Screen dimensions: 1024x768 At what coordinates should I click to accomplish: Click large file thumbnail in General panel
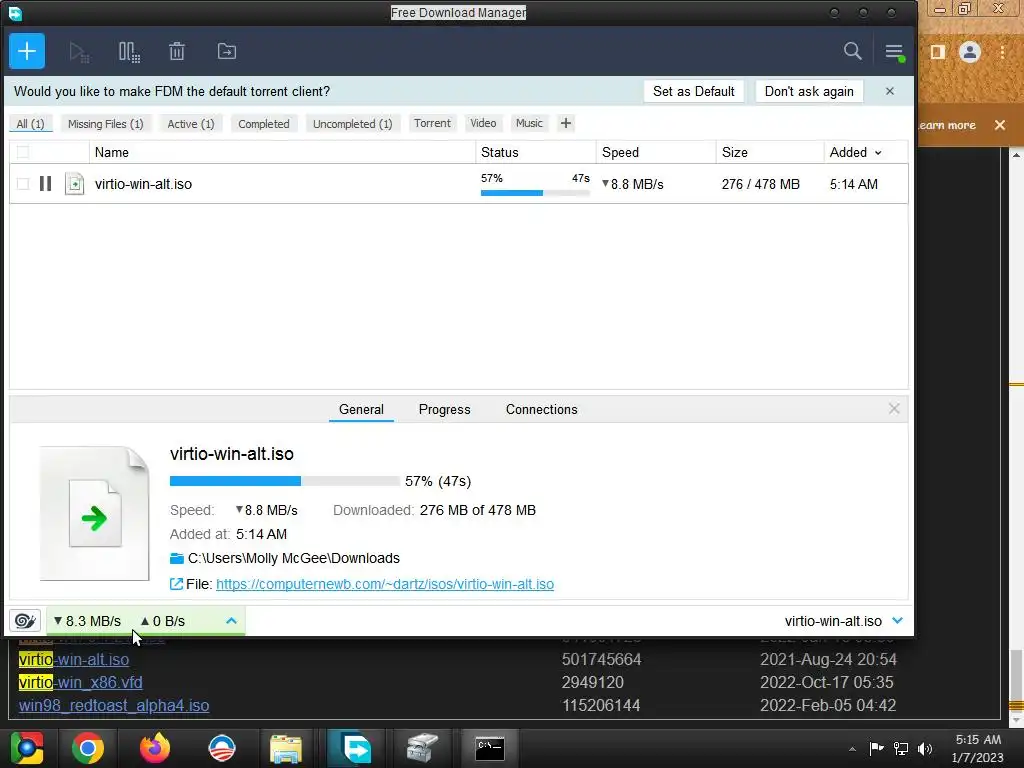click(95, 513)
